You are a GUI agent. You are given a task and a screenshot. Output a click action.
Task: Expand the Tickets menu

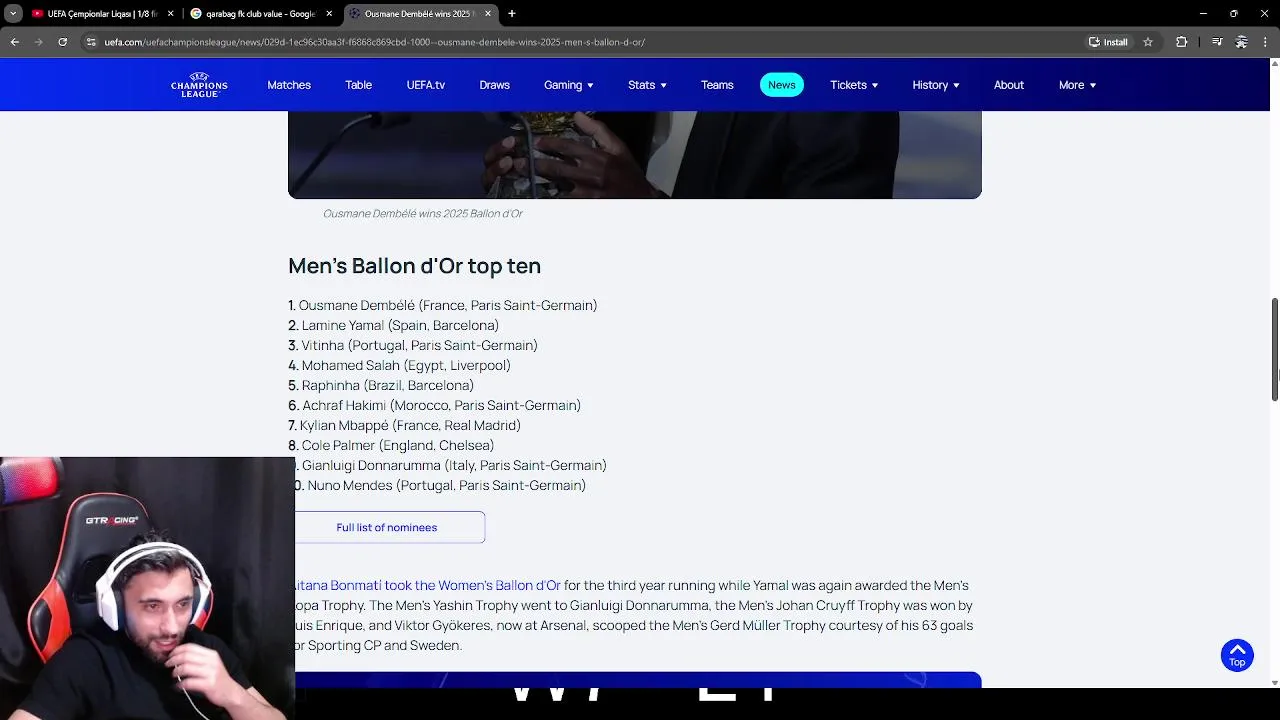854,85
